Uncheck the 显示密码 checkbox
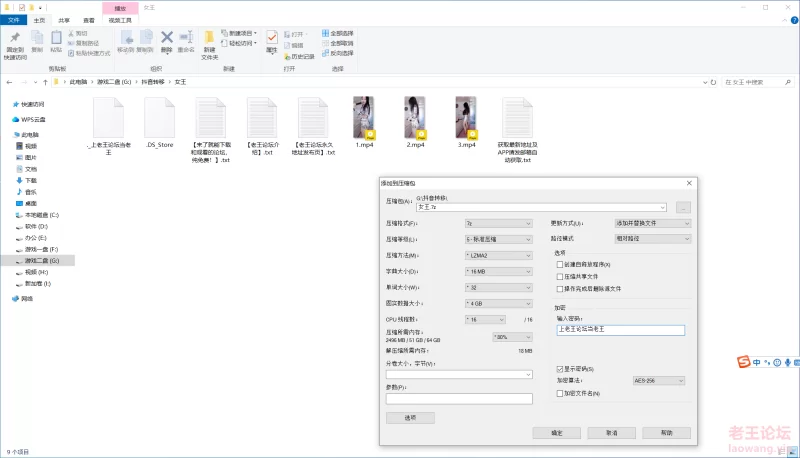This screenshot has height=458, width=800. [x=560, y=369]
